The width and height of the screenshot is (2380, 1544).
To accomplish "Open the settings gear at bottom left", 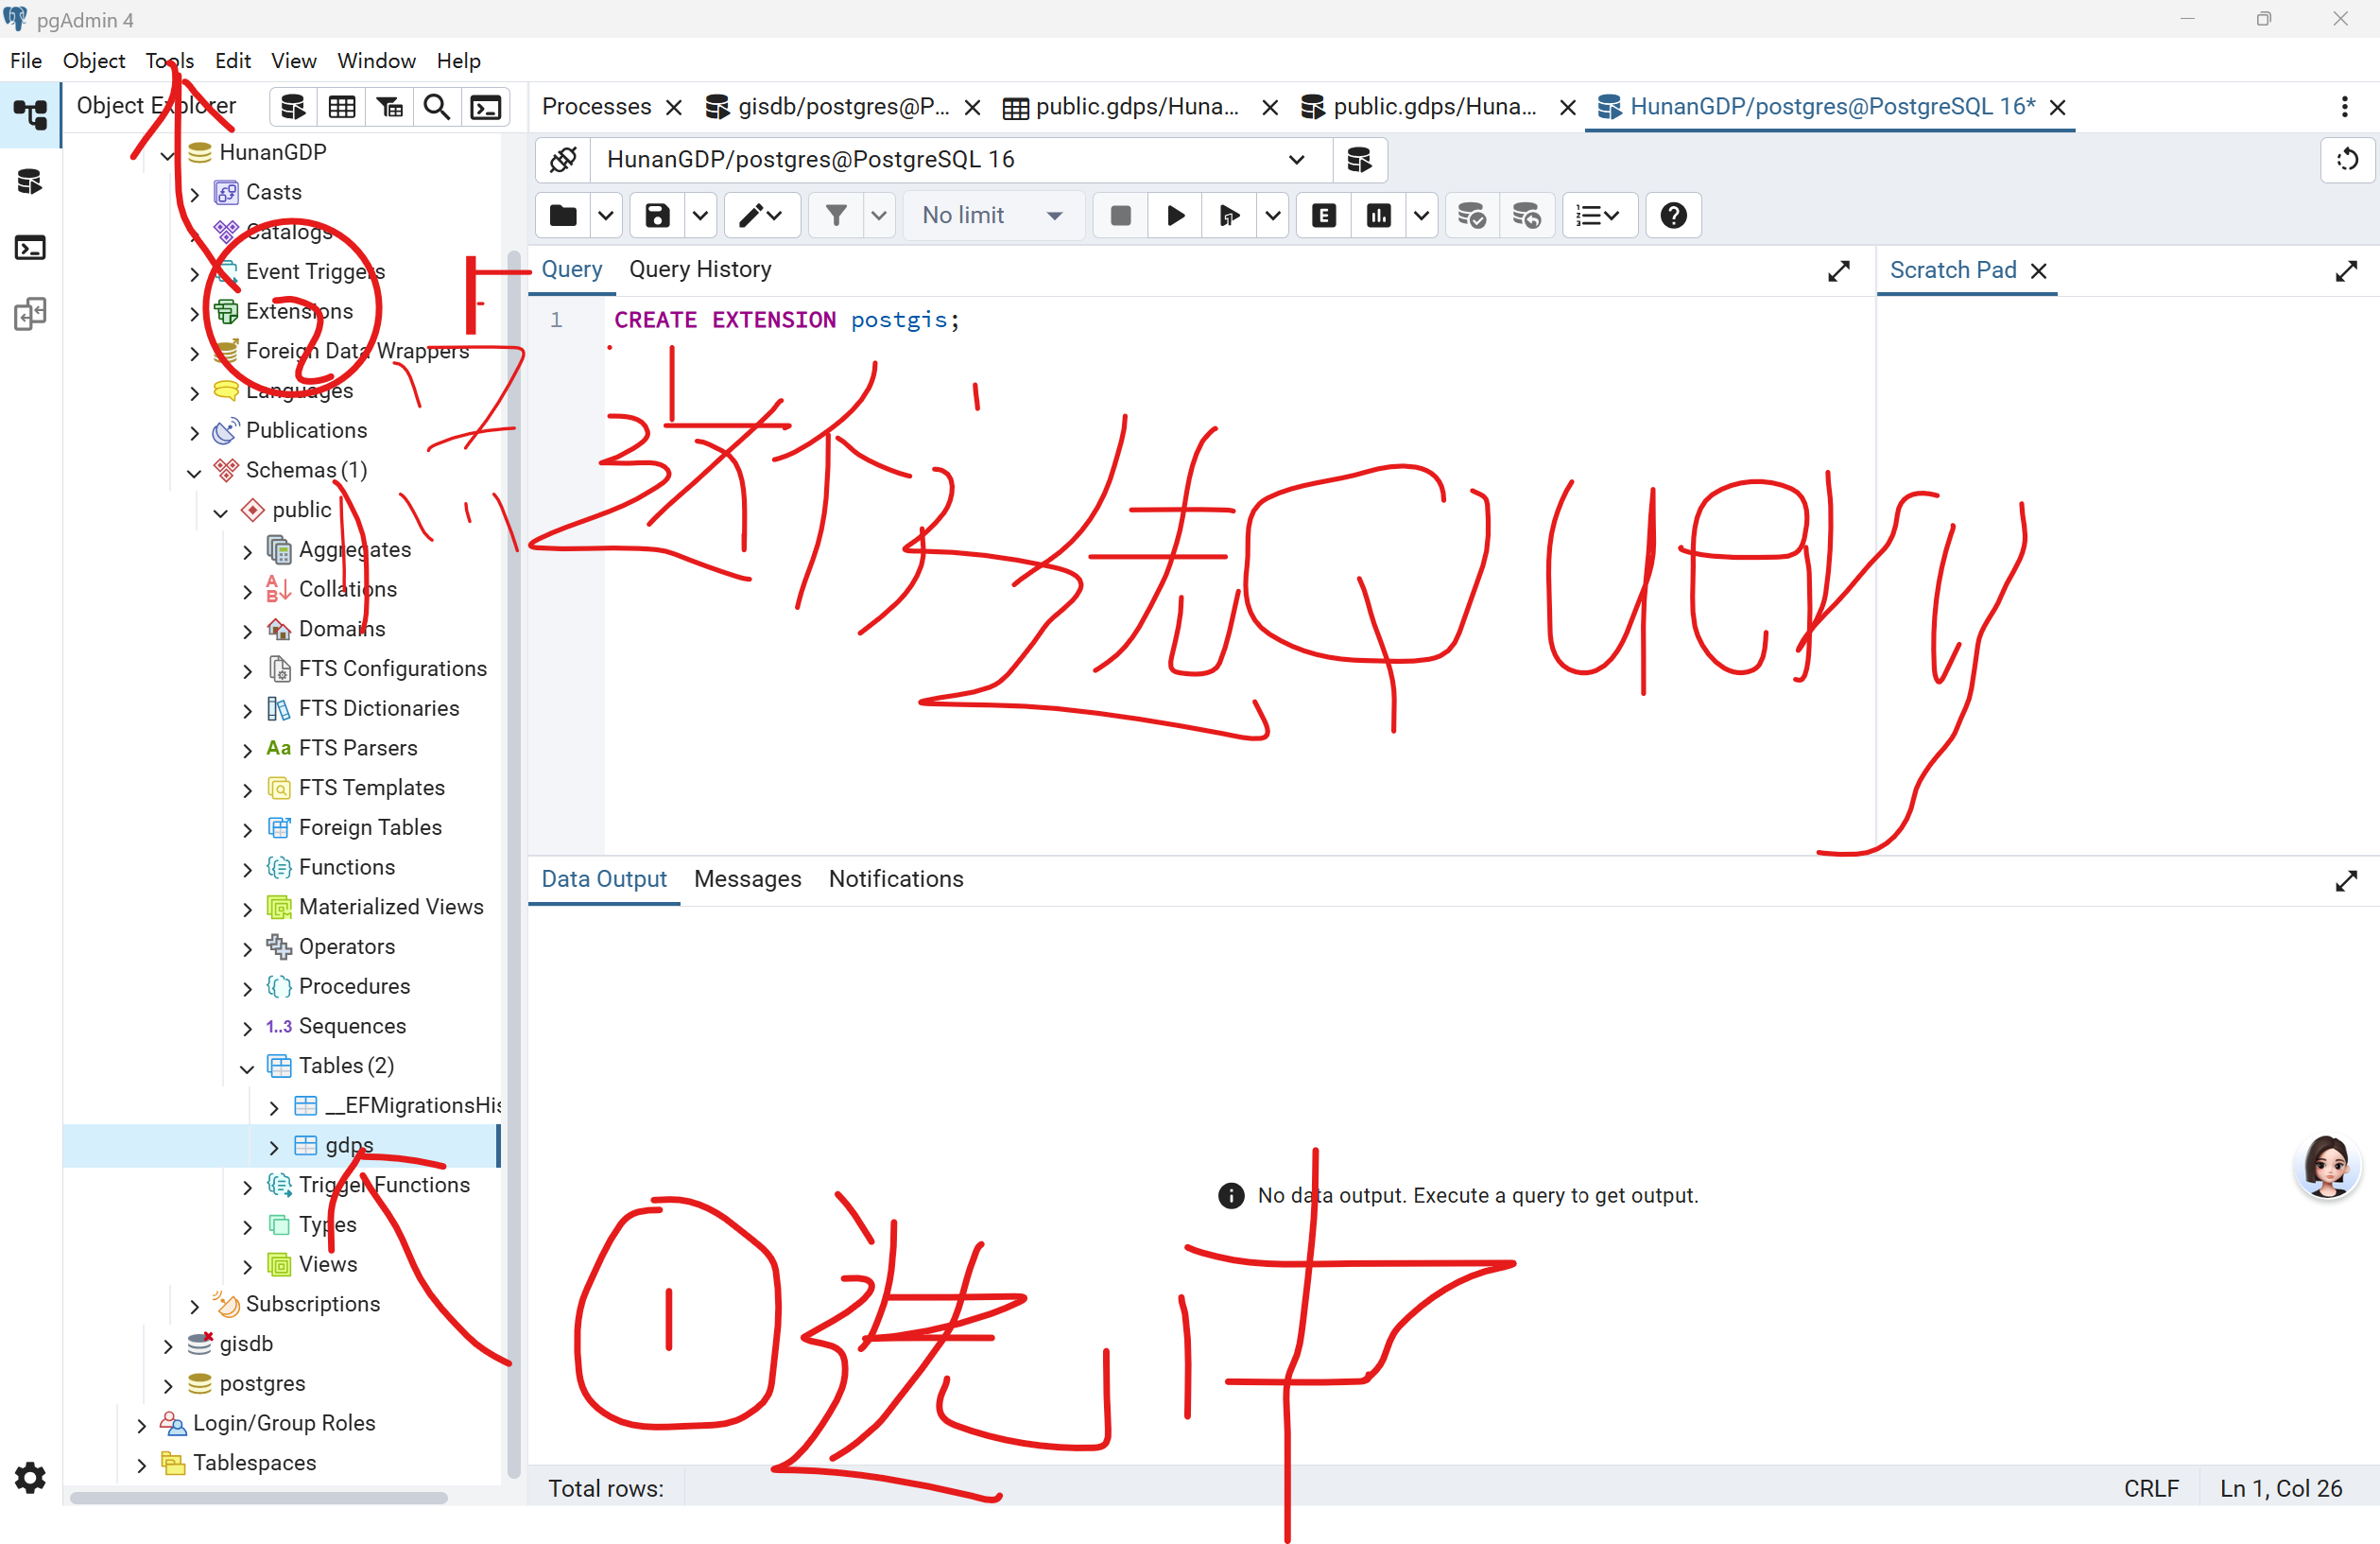I will tap(30, 1478).
